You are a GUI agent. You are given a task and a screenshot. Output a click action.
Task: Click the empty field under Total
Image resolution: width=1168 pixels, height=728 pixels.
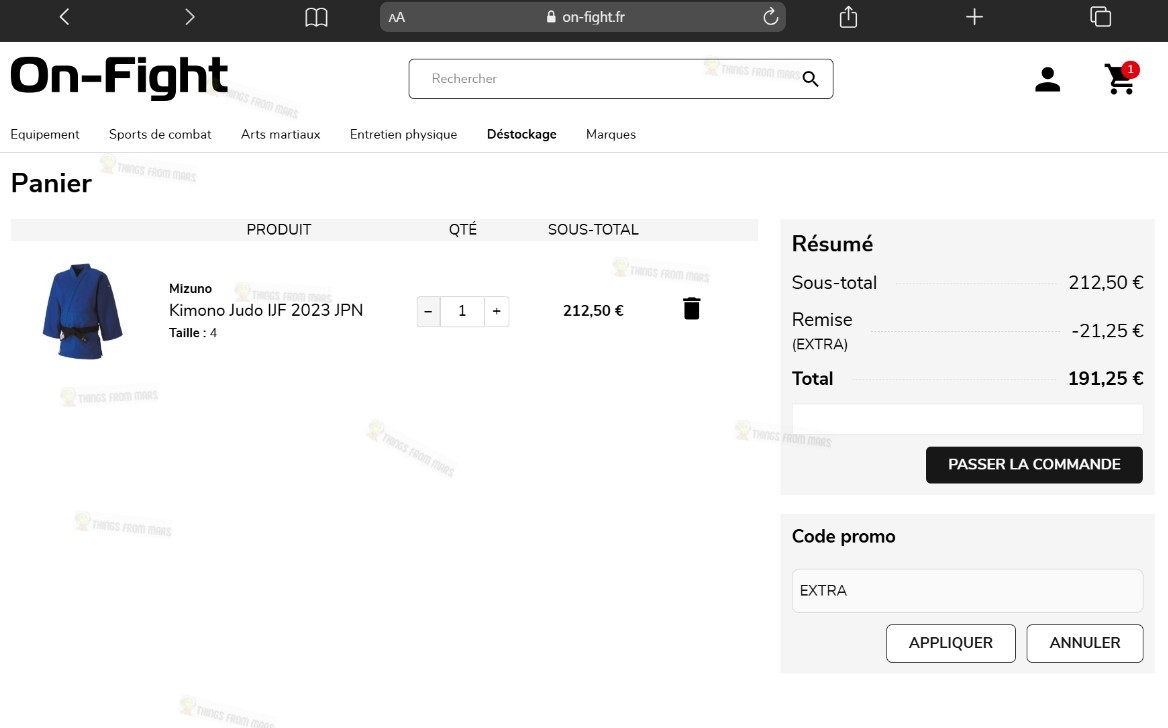[x=967, y=419]
